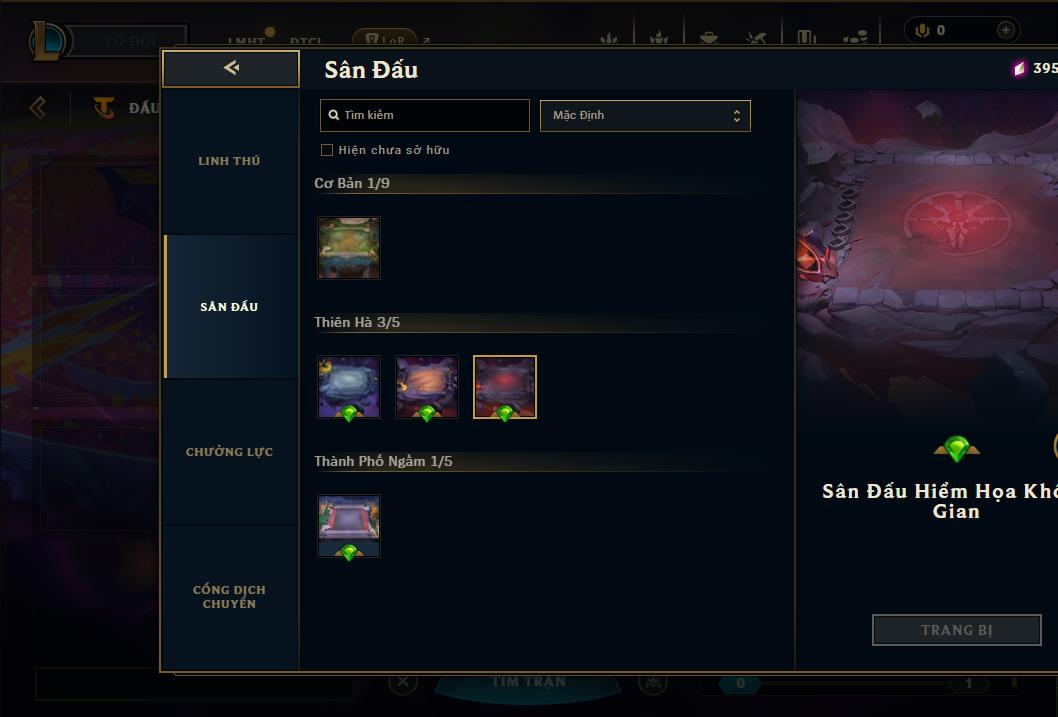This screenshot has height=717, width=1058.
Task: Click the plus icon beside currency balance
Action: [1005, 30]
